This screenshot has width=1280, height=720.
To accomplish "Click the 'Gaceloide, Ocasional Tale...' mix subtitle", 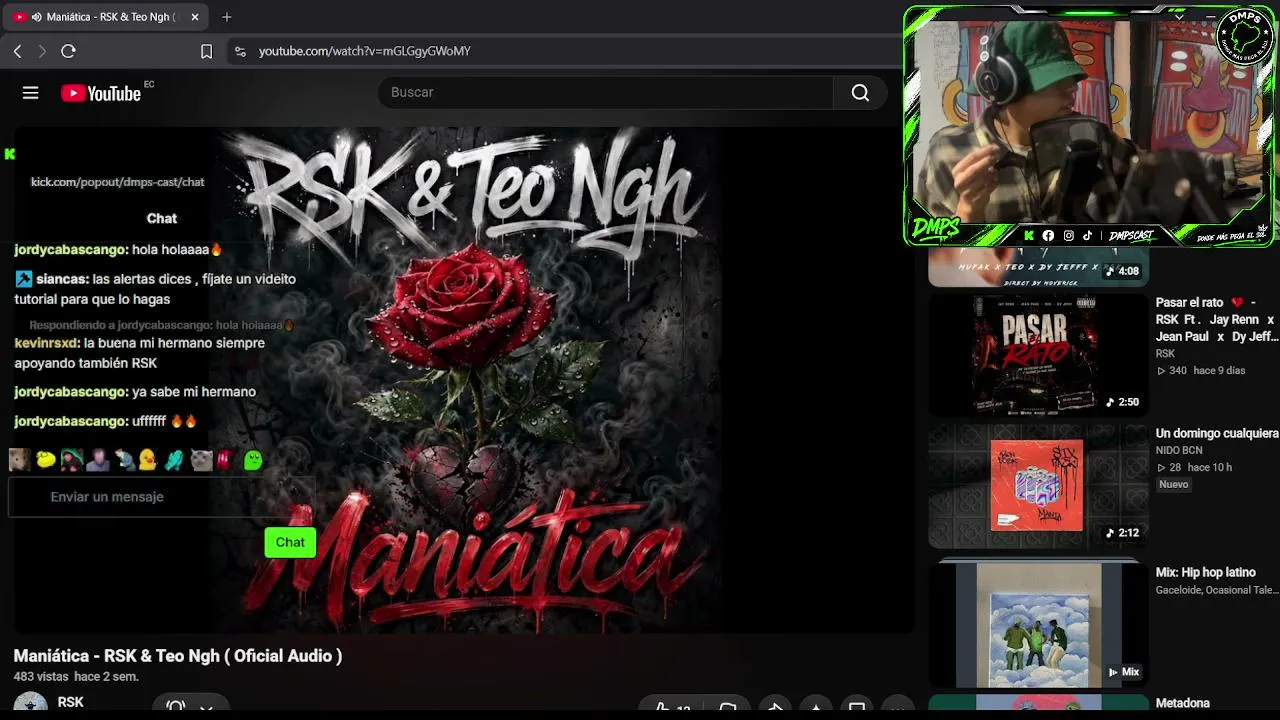I will 1217,590.
